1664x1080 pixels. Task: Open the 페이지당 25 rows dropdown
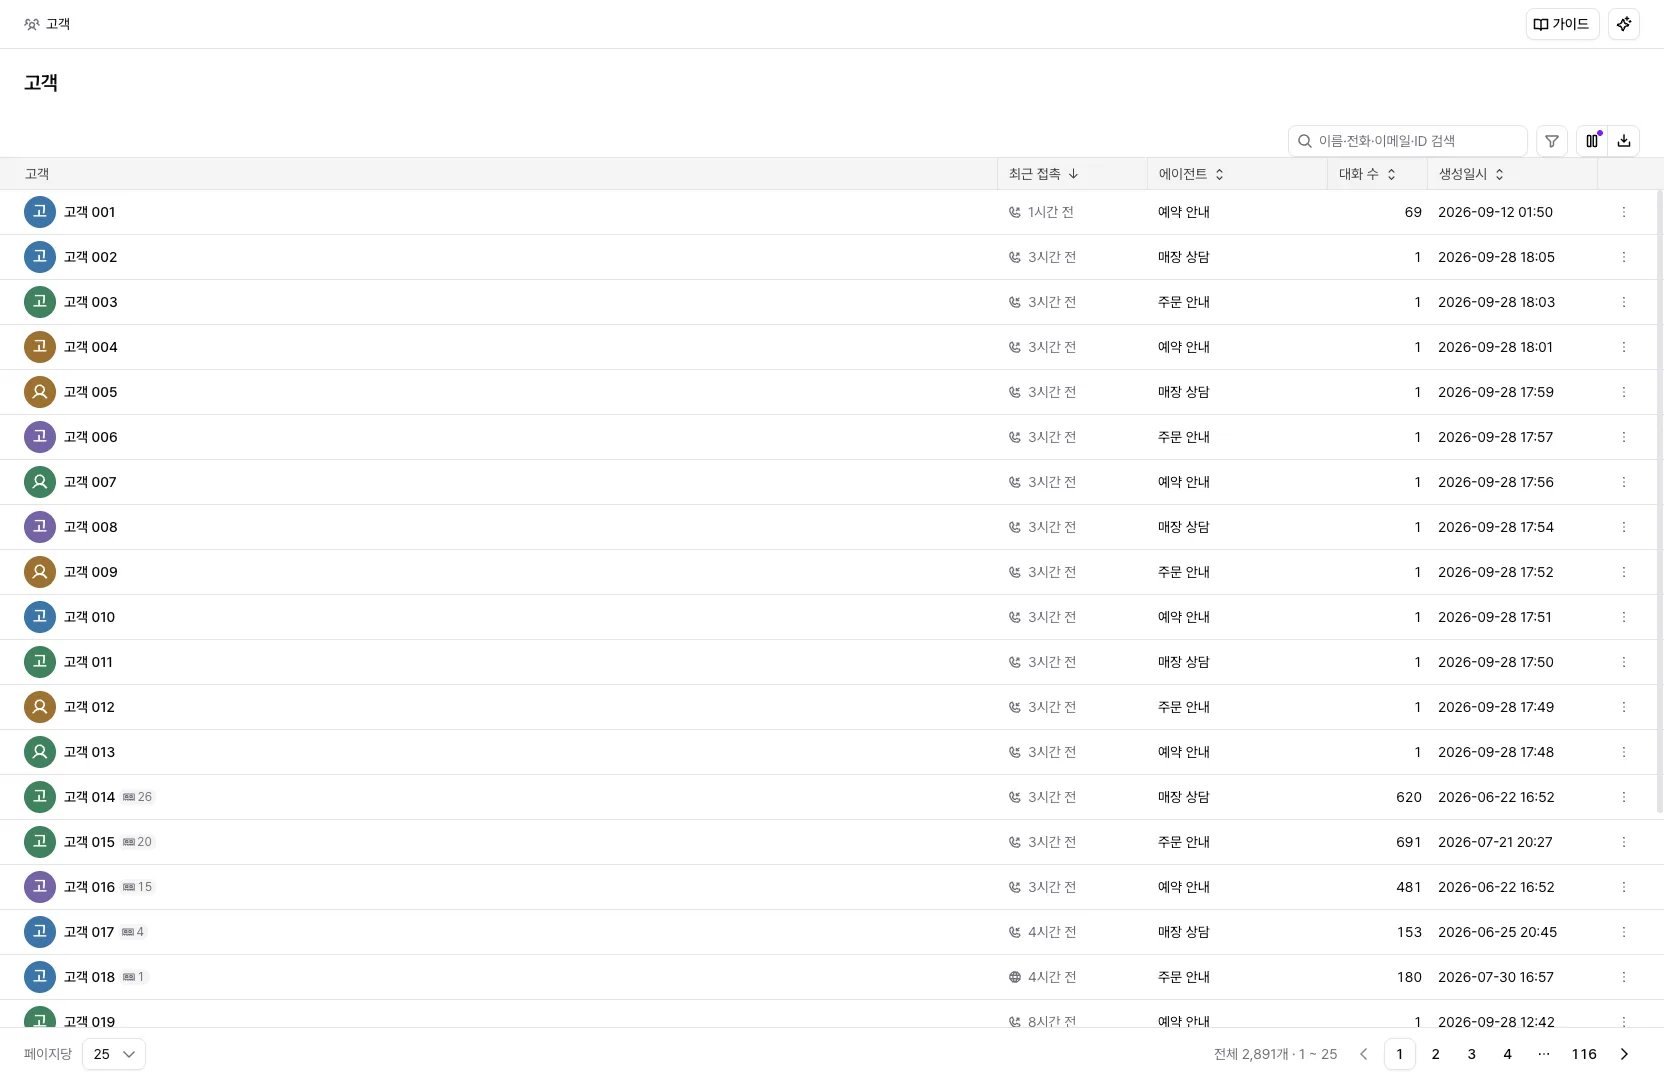(x=114, y=1054)
